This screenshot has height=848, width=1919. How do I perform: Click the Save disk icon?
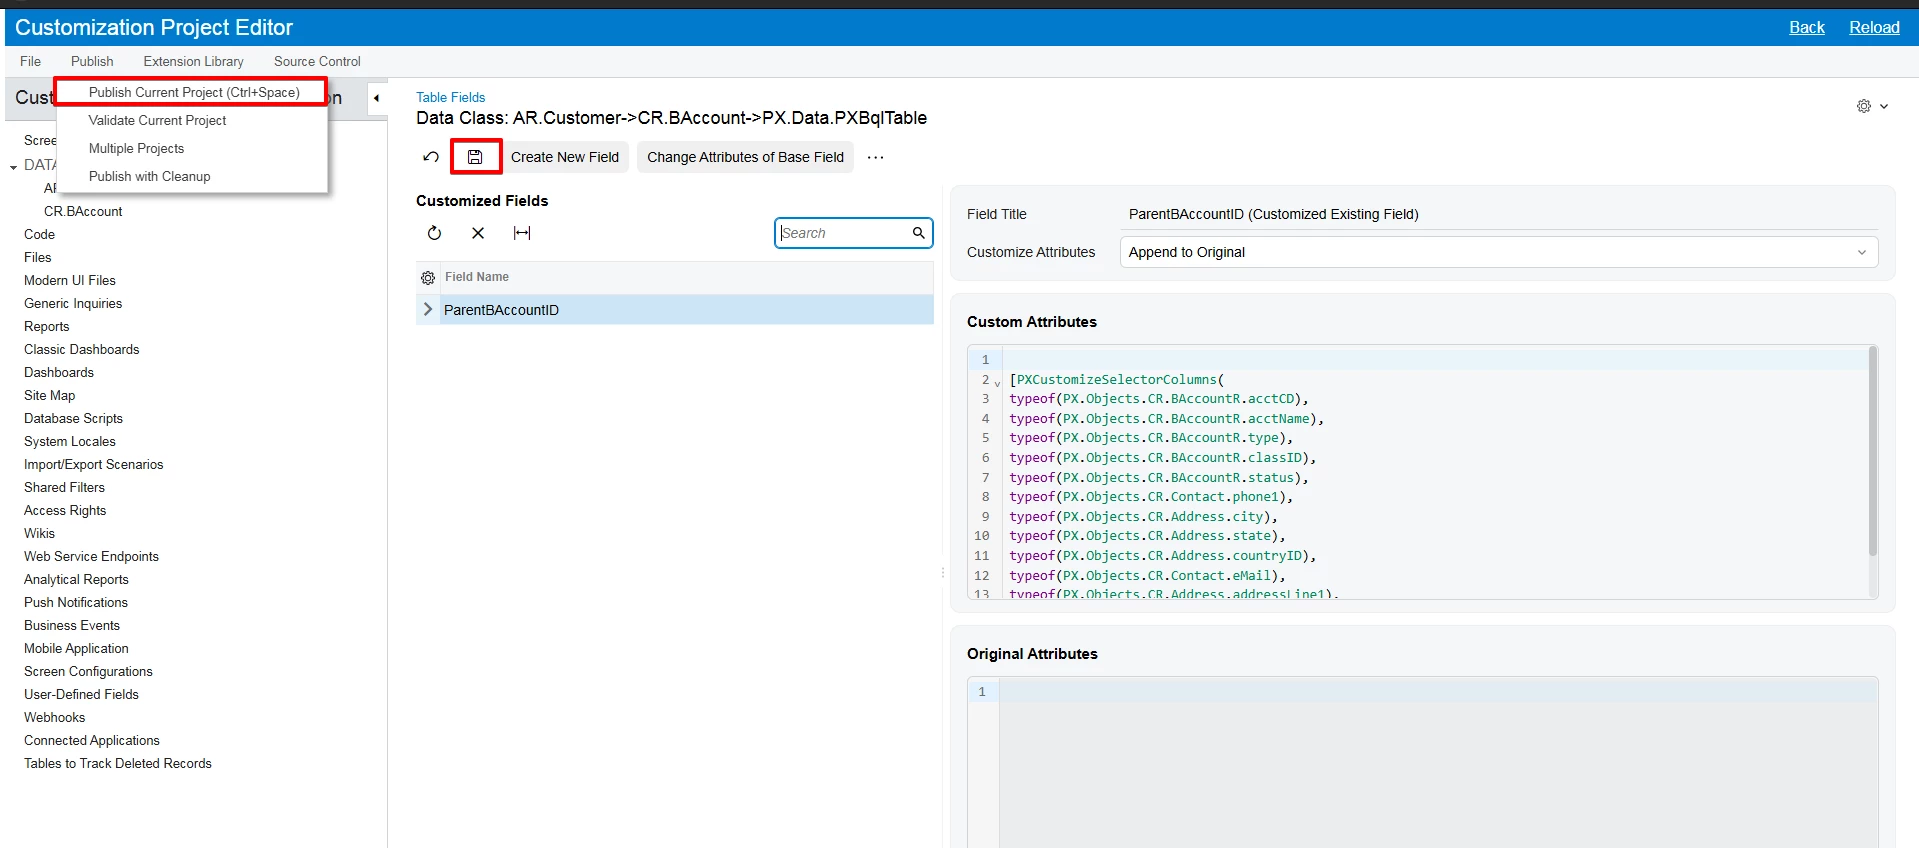(475, 157)
